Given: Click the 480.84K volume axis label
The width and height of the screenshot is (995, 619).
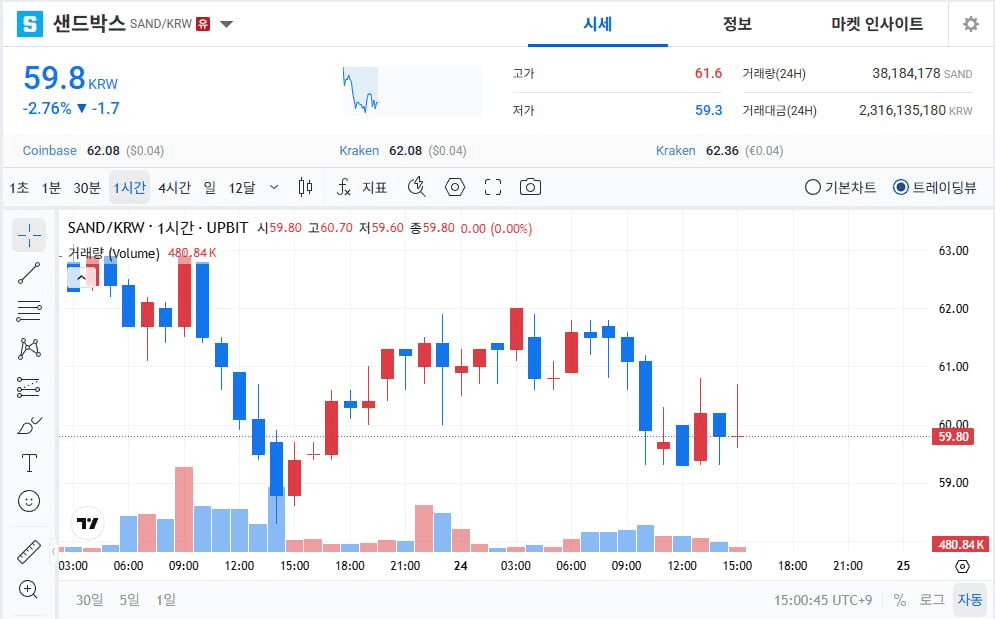Looking at the screenshot, I should tap(961, 545).
